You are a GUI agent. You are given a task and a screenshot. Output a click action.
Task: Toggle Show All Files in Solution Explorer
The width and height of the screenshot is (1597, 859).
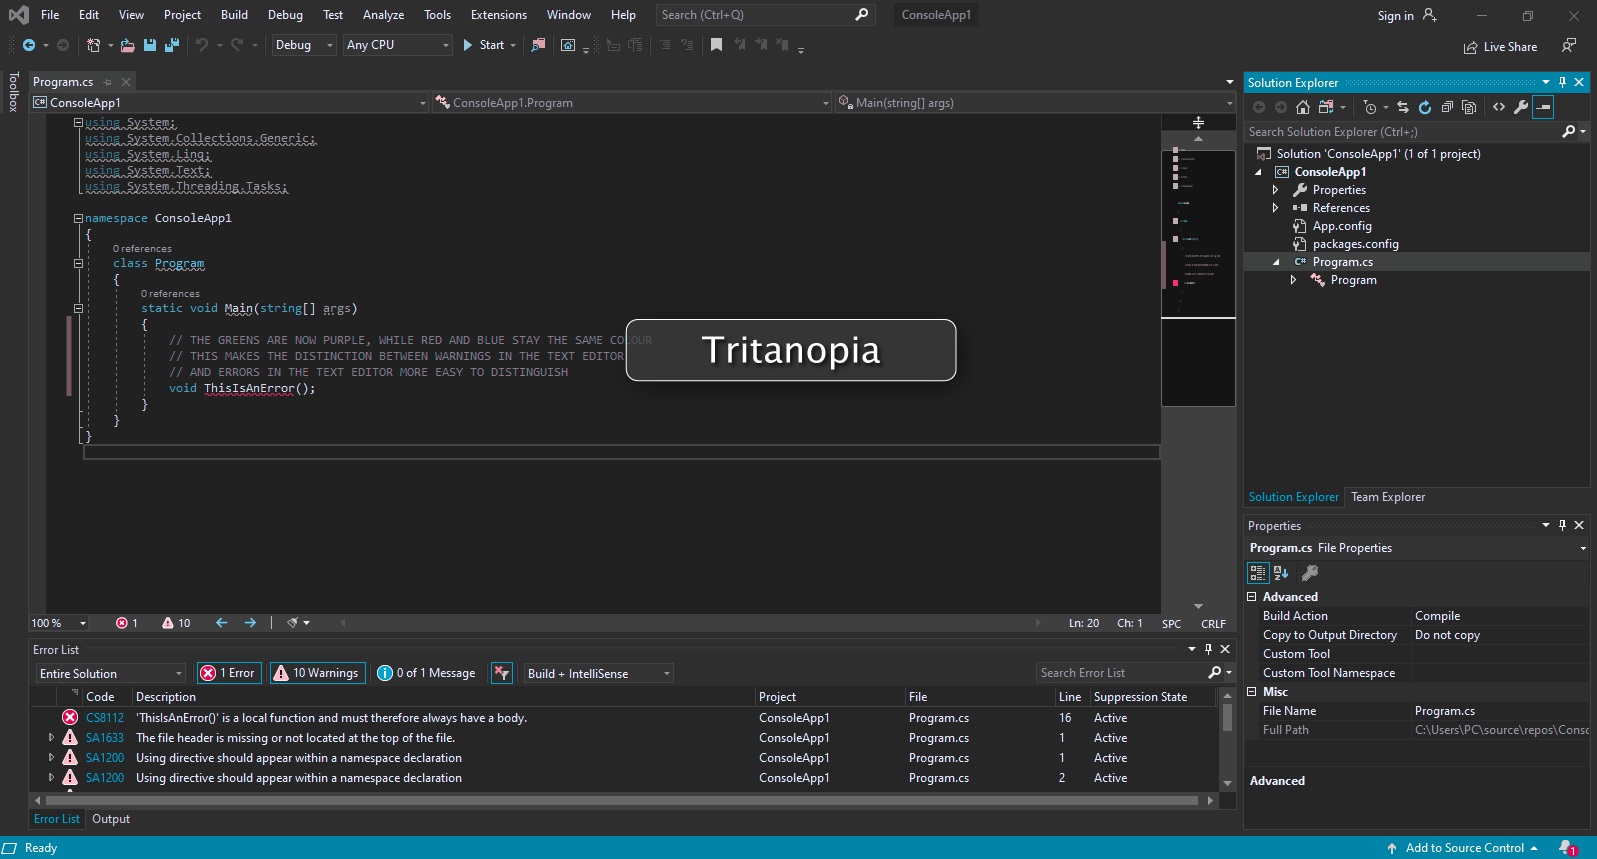(x=1469, y=107)
